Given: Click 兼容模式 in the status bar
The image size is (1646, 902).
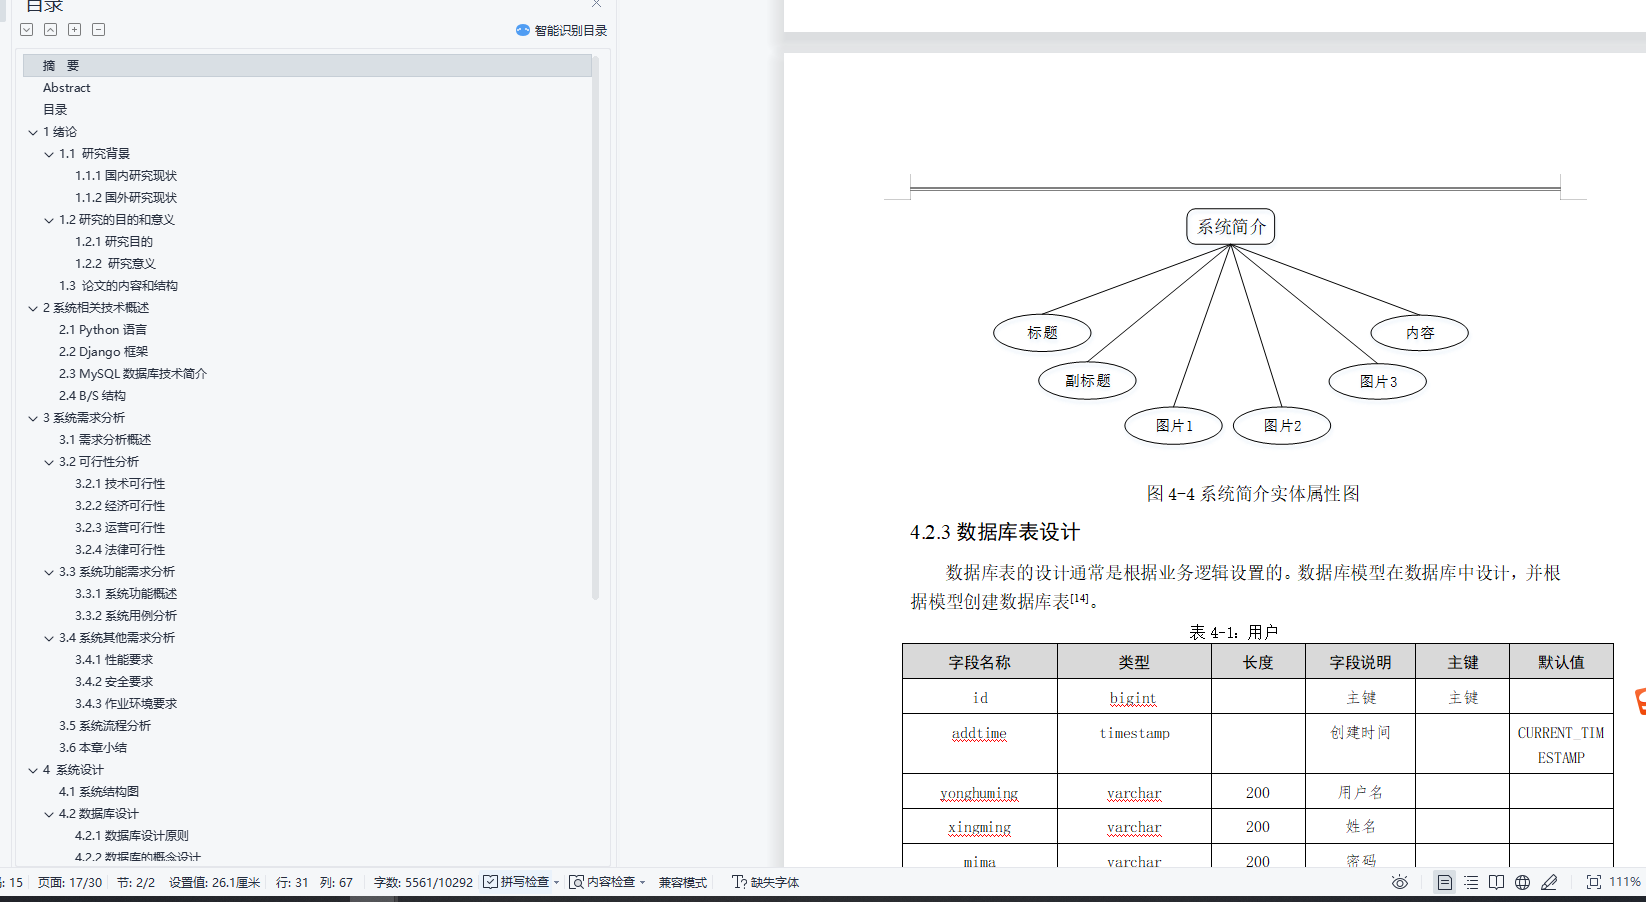Looking at the screenshot, I should 683,882.
